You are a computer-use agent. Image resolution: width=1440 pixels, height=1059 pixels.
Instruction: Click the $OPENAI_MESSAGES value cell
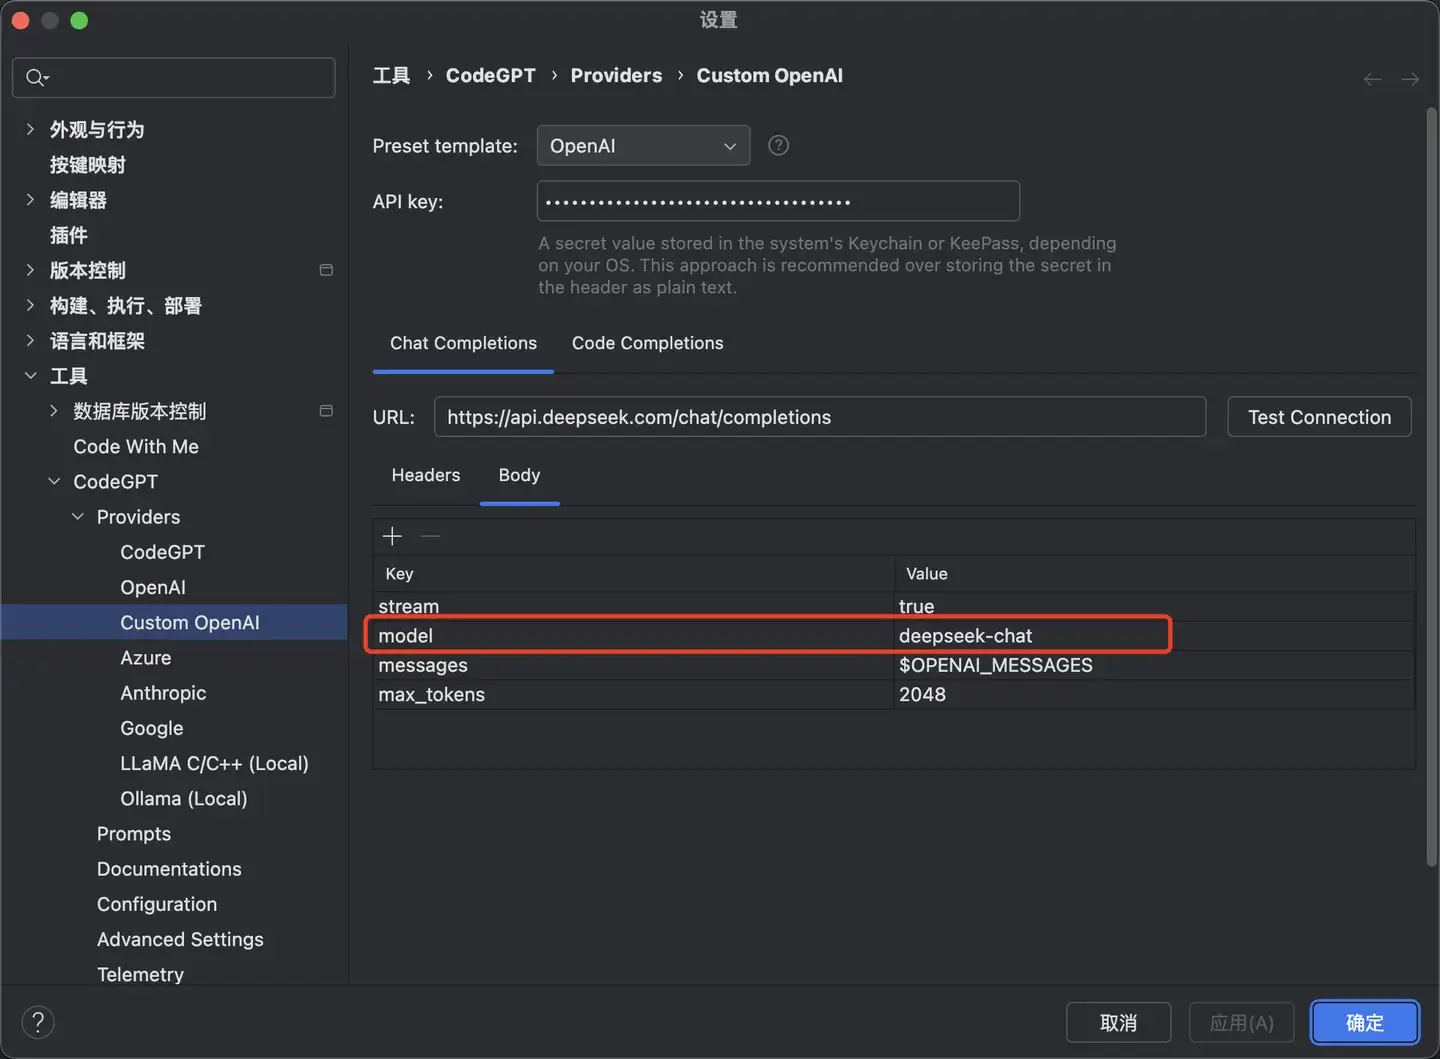coord(1154,665)
